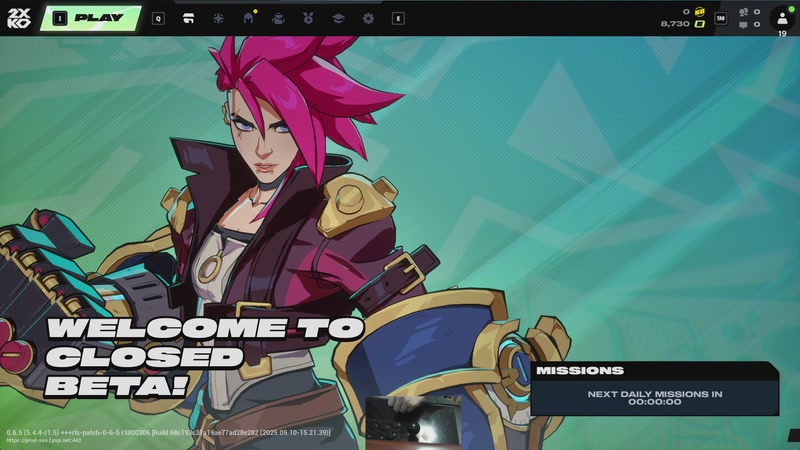The width and height of the screenshot is (800, 450).
Task: Click the prod-sea server URL text
Action: click(44, 440)
